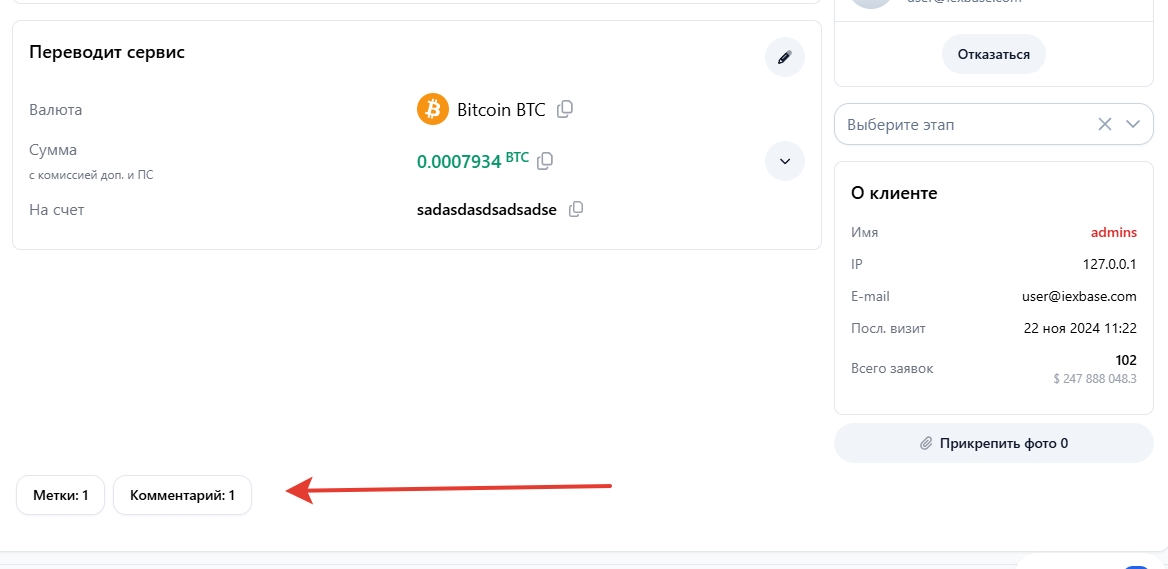
Task: Click the pencil edit icon in Переводит сервис
Action: coord(785,57)
